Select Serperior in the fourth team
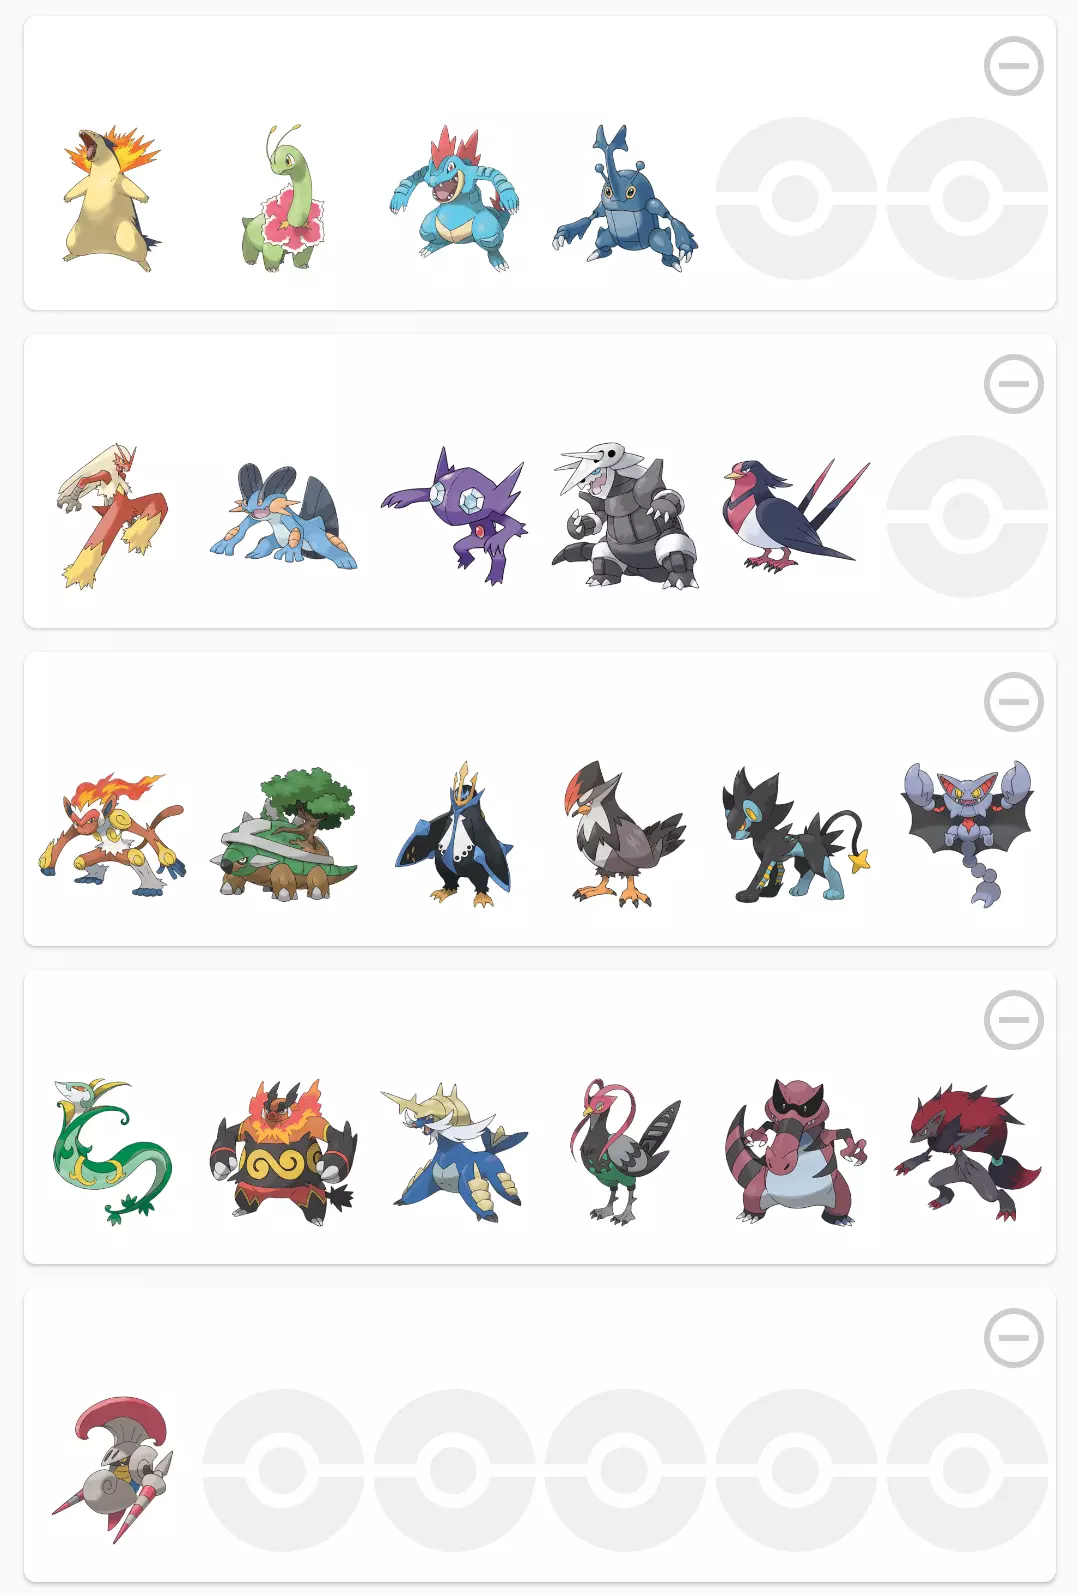This screenshot has height=1595, width=1078. click(x=112, y=1152)
